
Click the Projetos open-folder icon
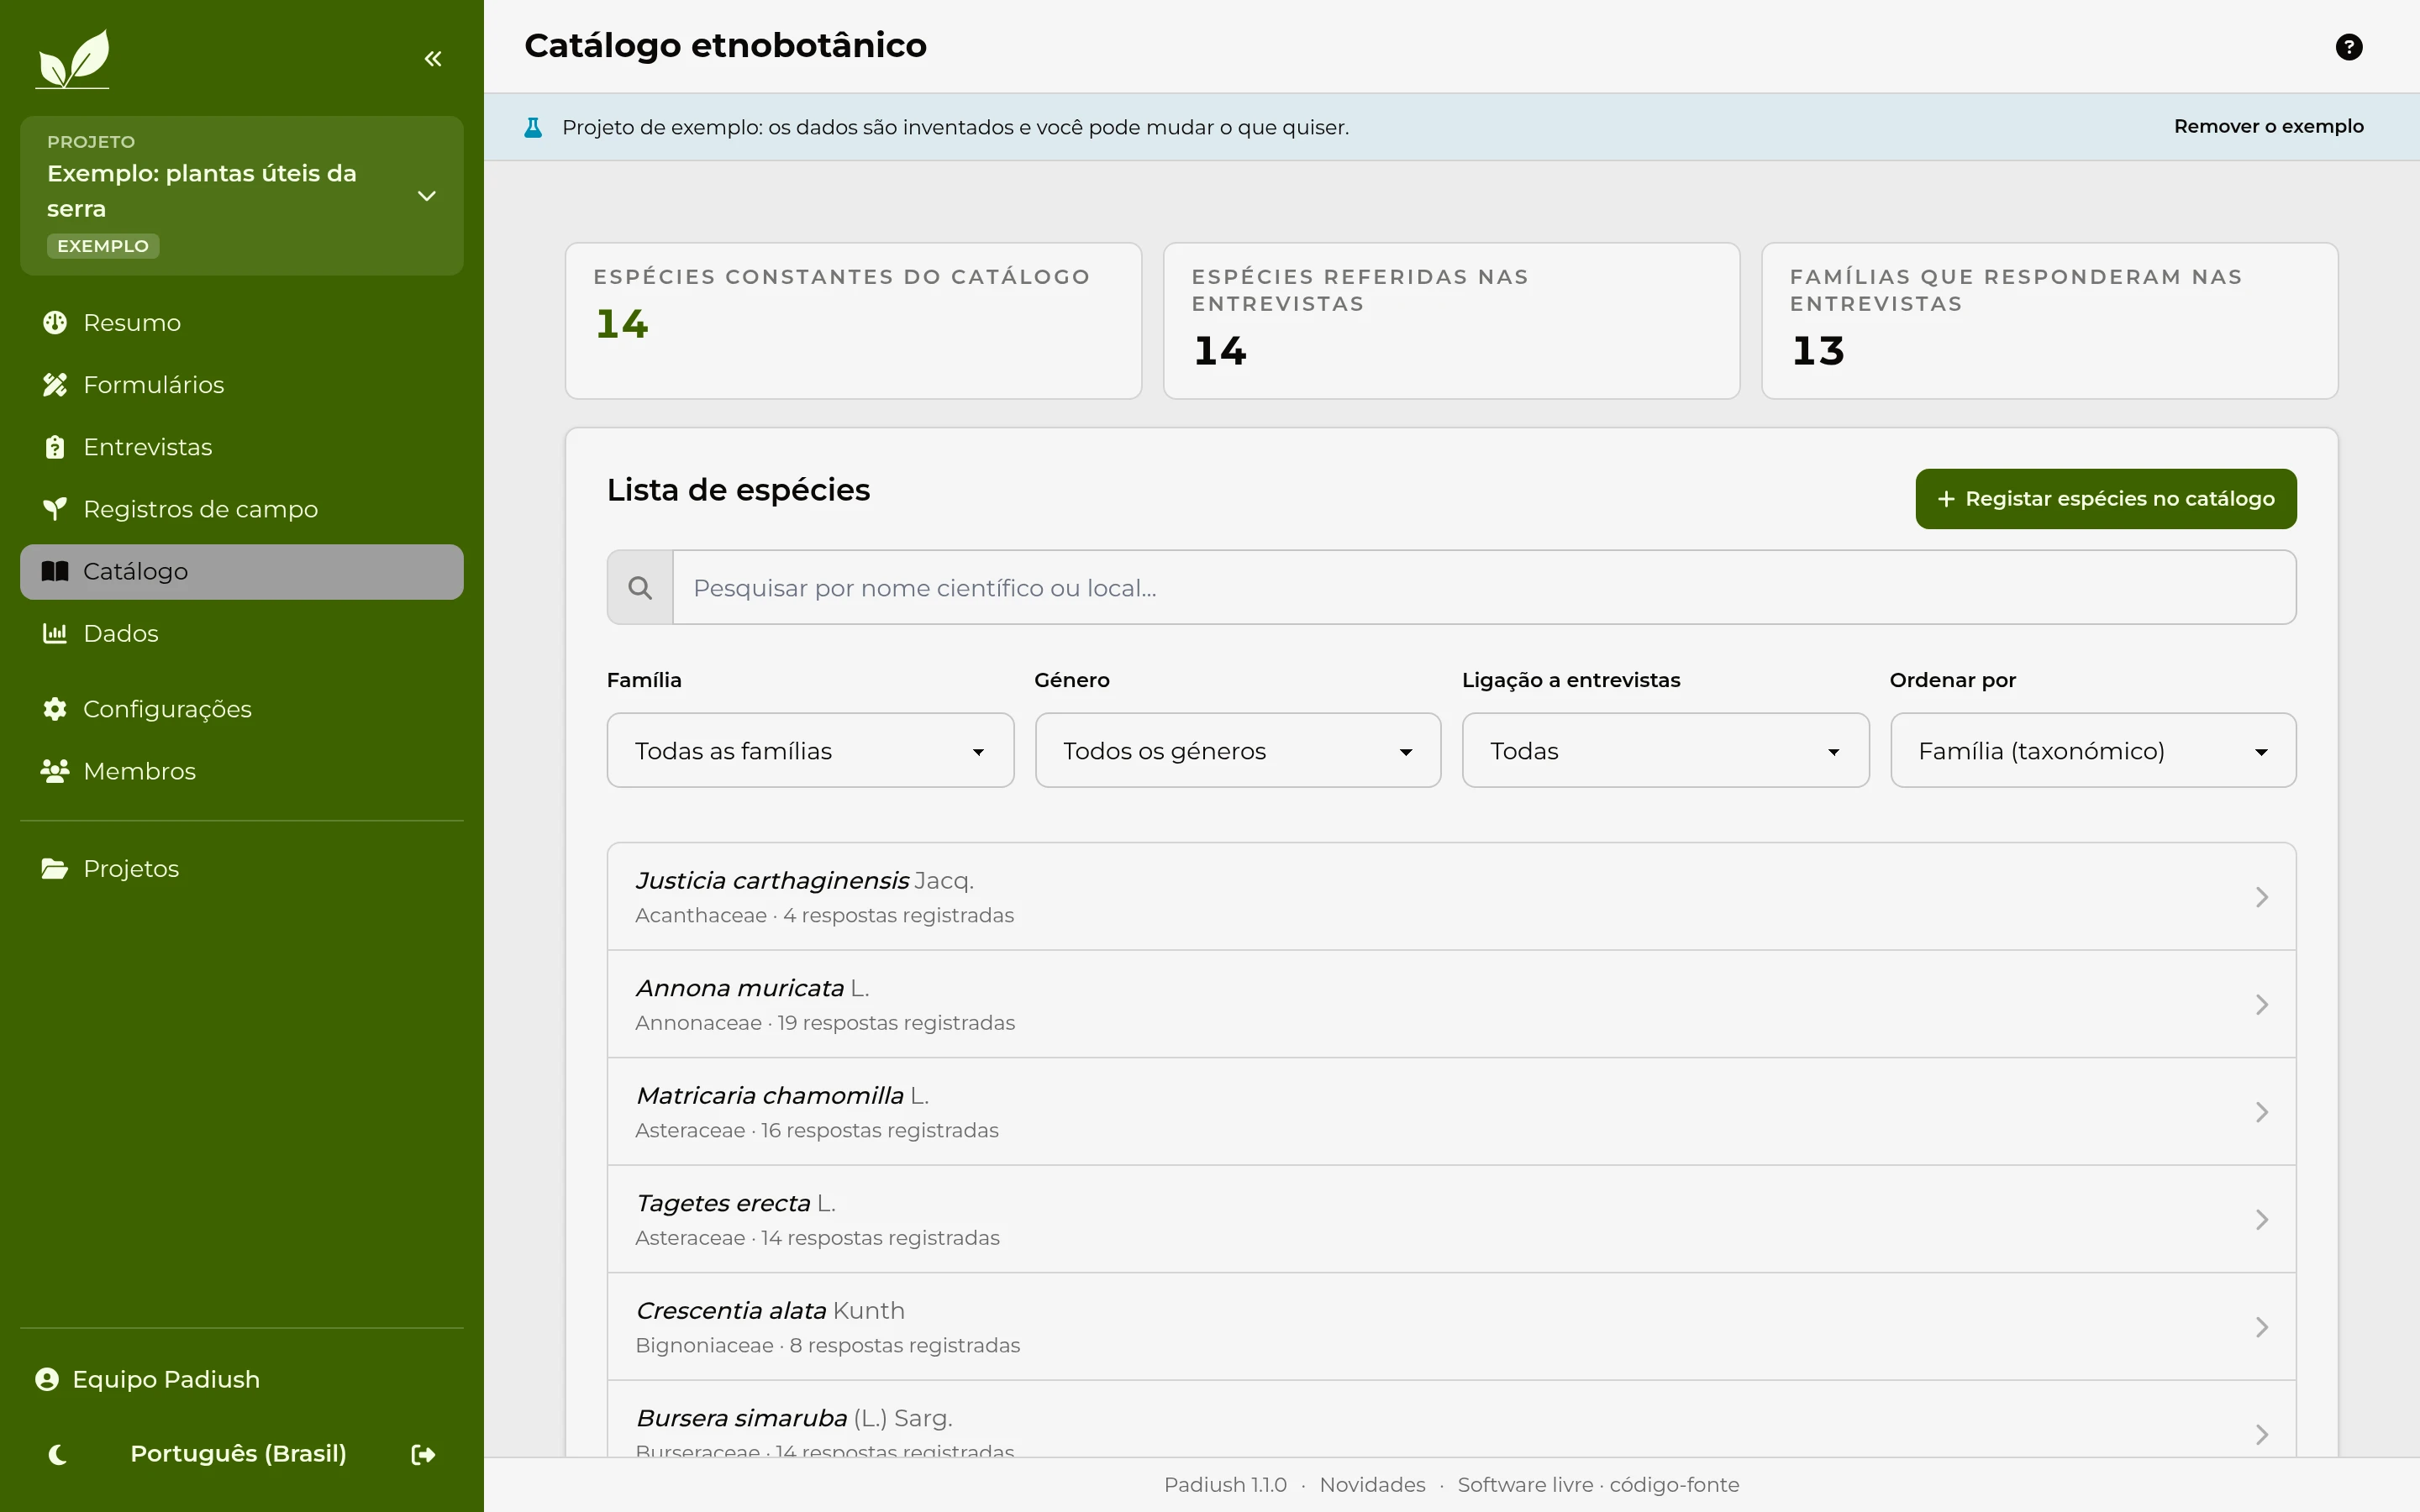[x=55, y=869]
